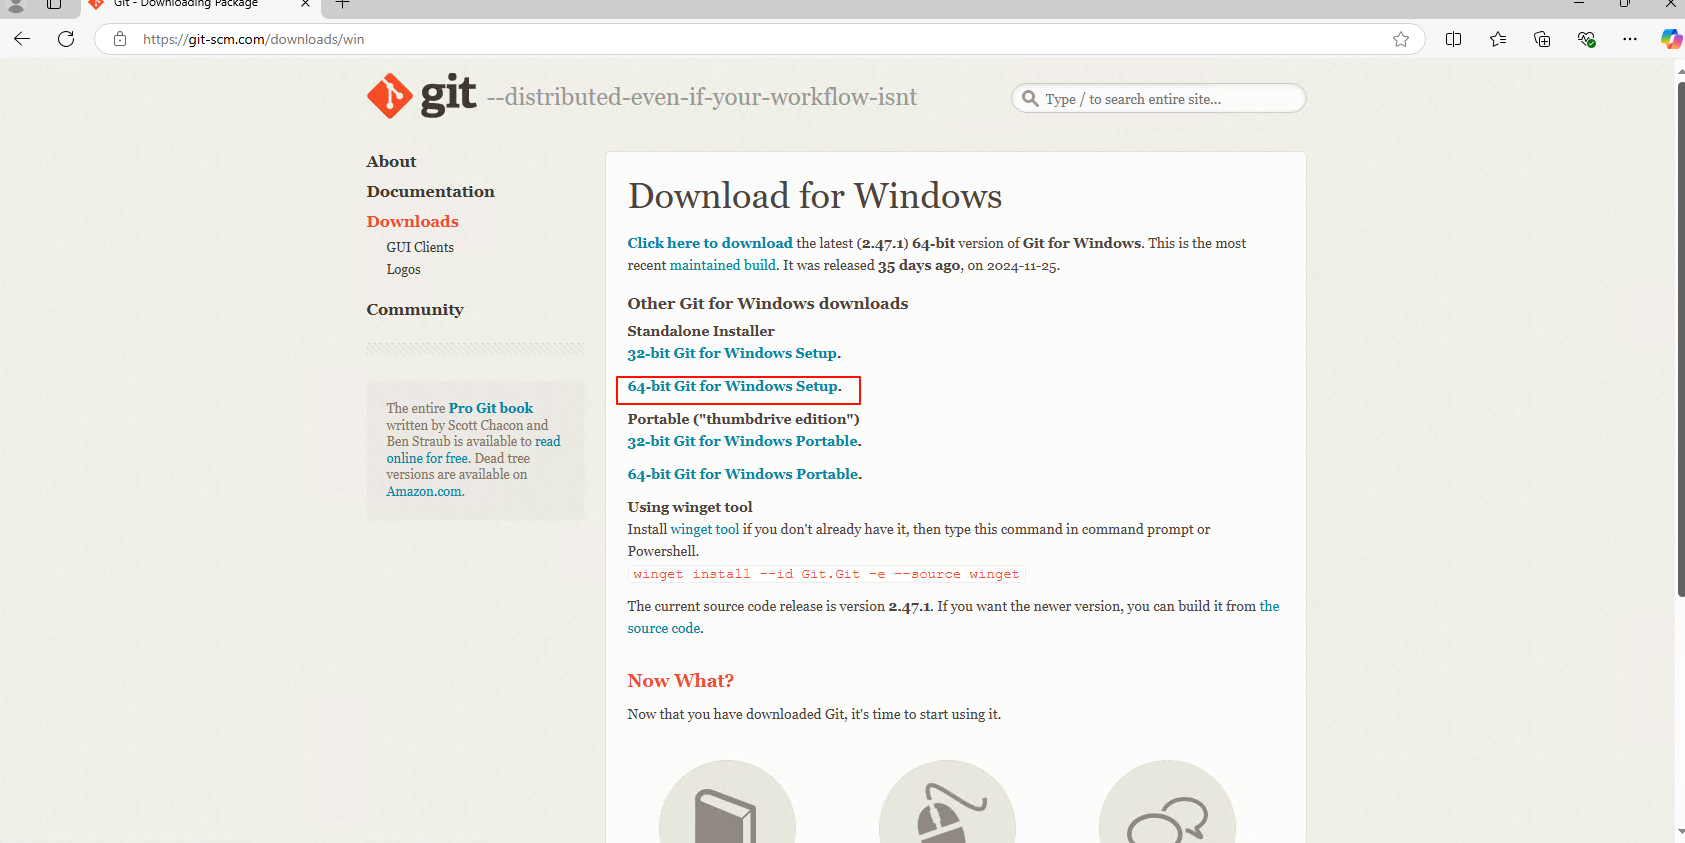Download 32-bit Git for Windows Setup

click(732, 353)
